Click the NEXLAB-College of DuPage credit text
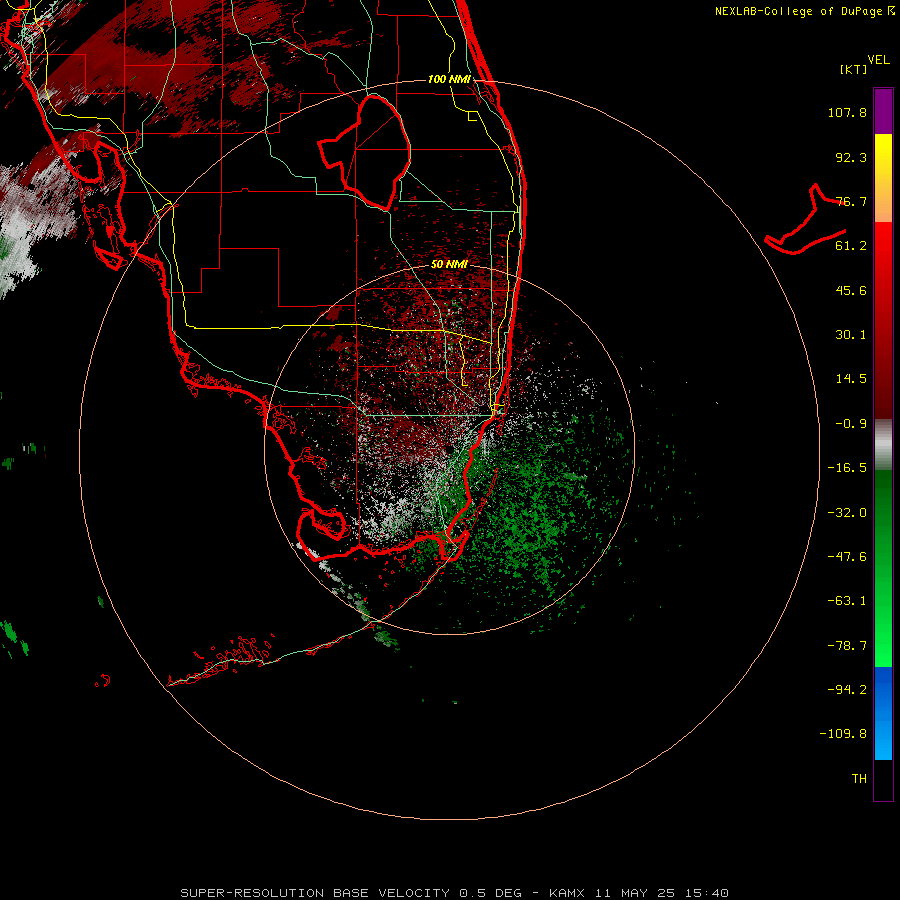The height and width of the screenshot is (900, 900). pyautogui.click(x=804, y=11)
